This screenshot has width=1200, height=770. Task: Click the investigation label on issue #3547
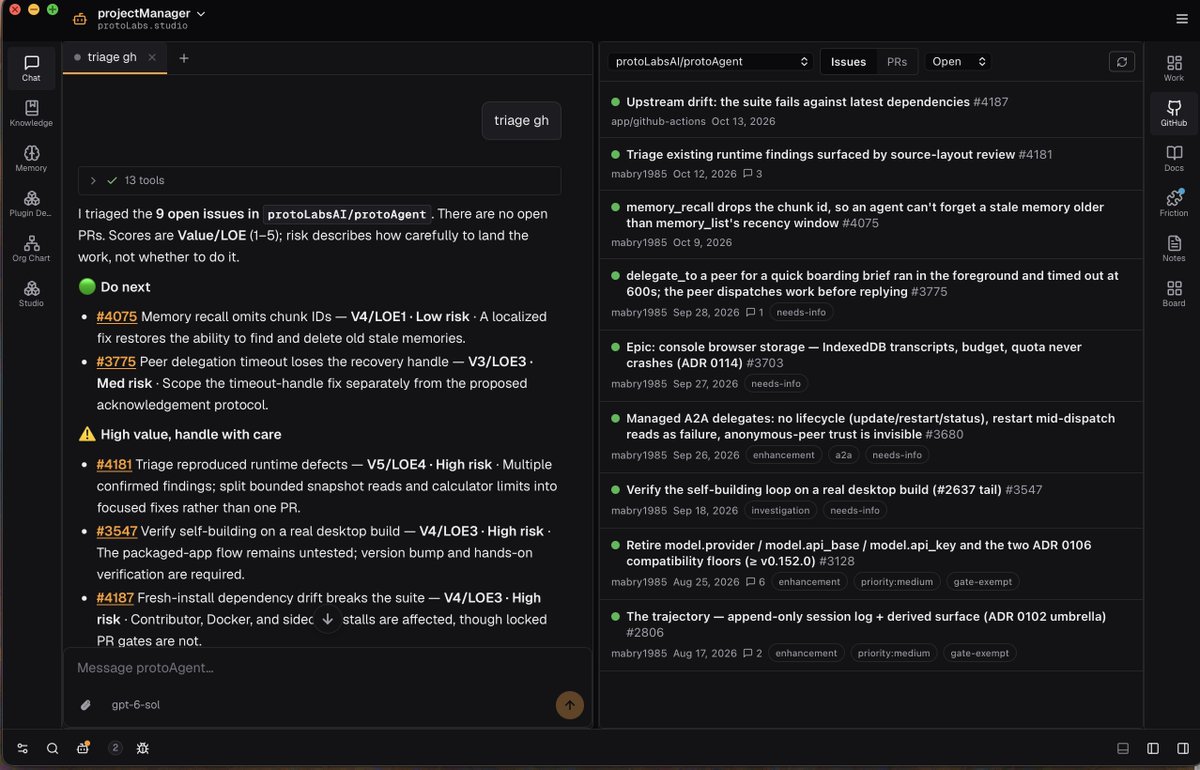pyautogui.click(x=780, y=510)
